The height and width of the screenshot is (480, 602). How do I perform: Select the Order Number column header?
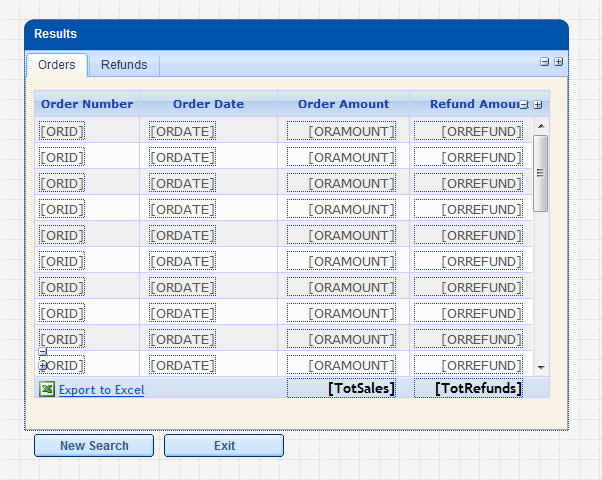point(87,104)
